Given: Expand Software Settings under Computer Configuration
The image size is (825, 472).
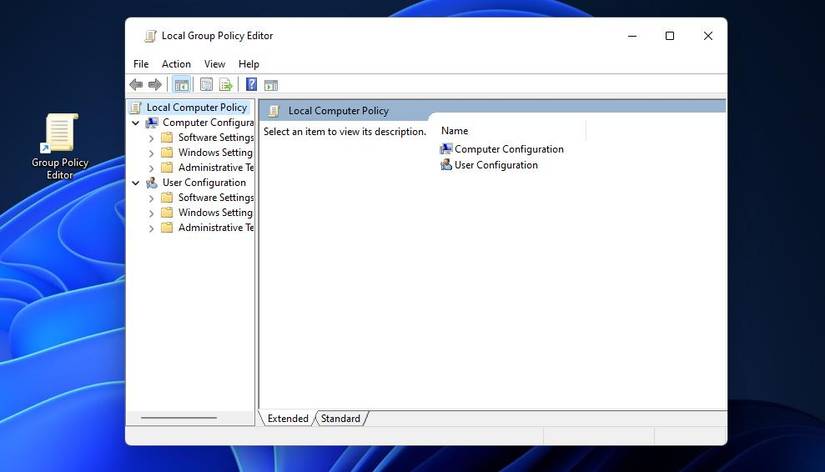Looking at the screenshot, I should 152,138.
